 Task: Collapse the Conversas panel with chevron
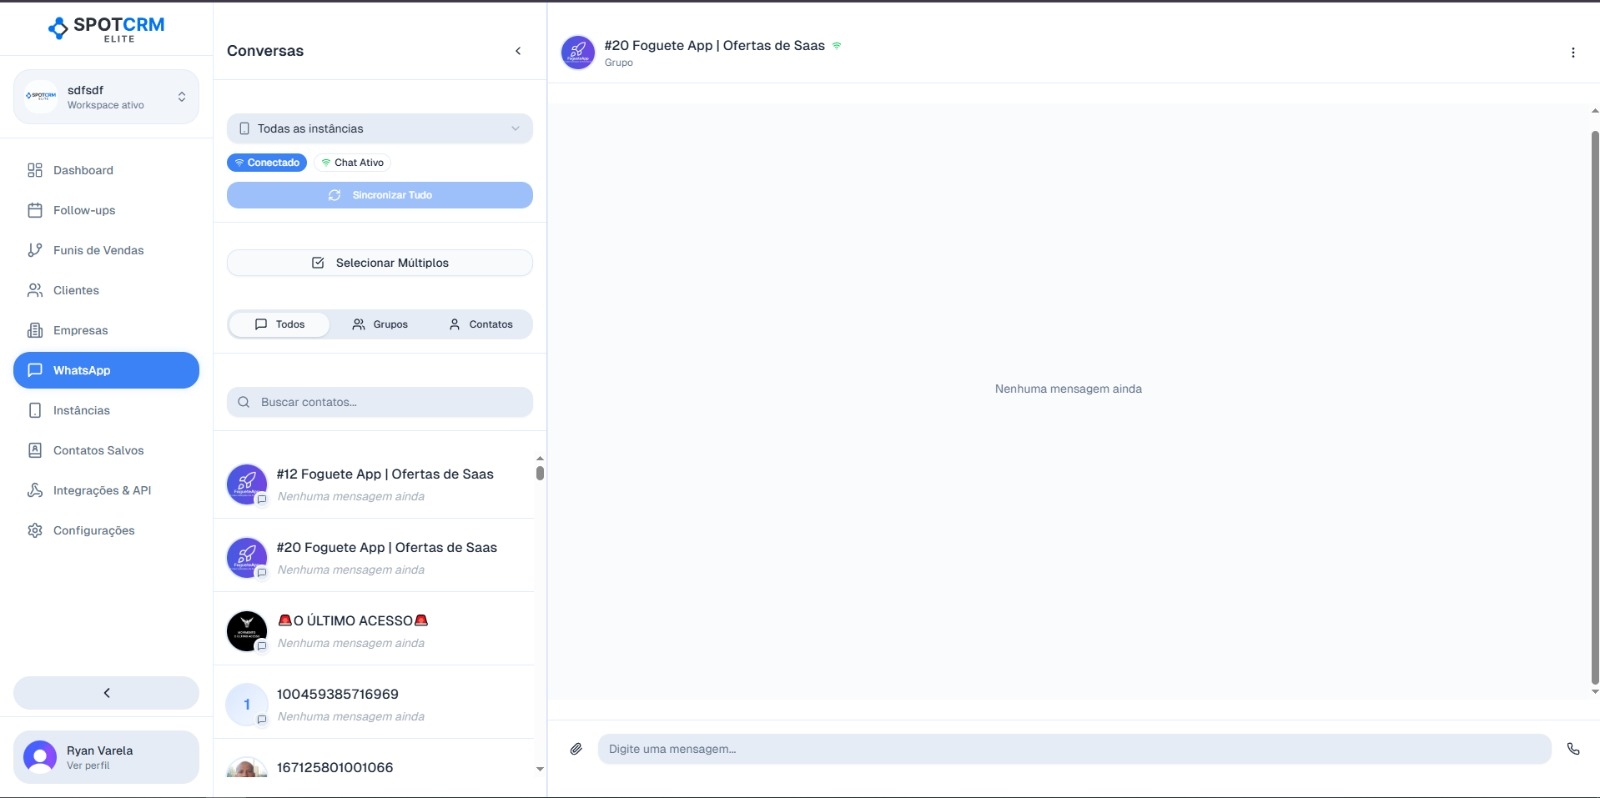pyautogui.click(x=518, y=51)
